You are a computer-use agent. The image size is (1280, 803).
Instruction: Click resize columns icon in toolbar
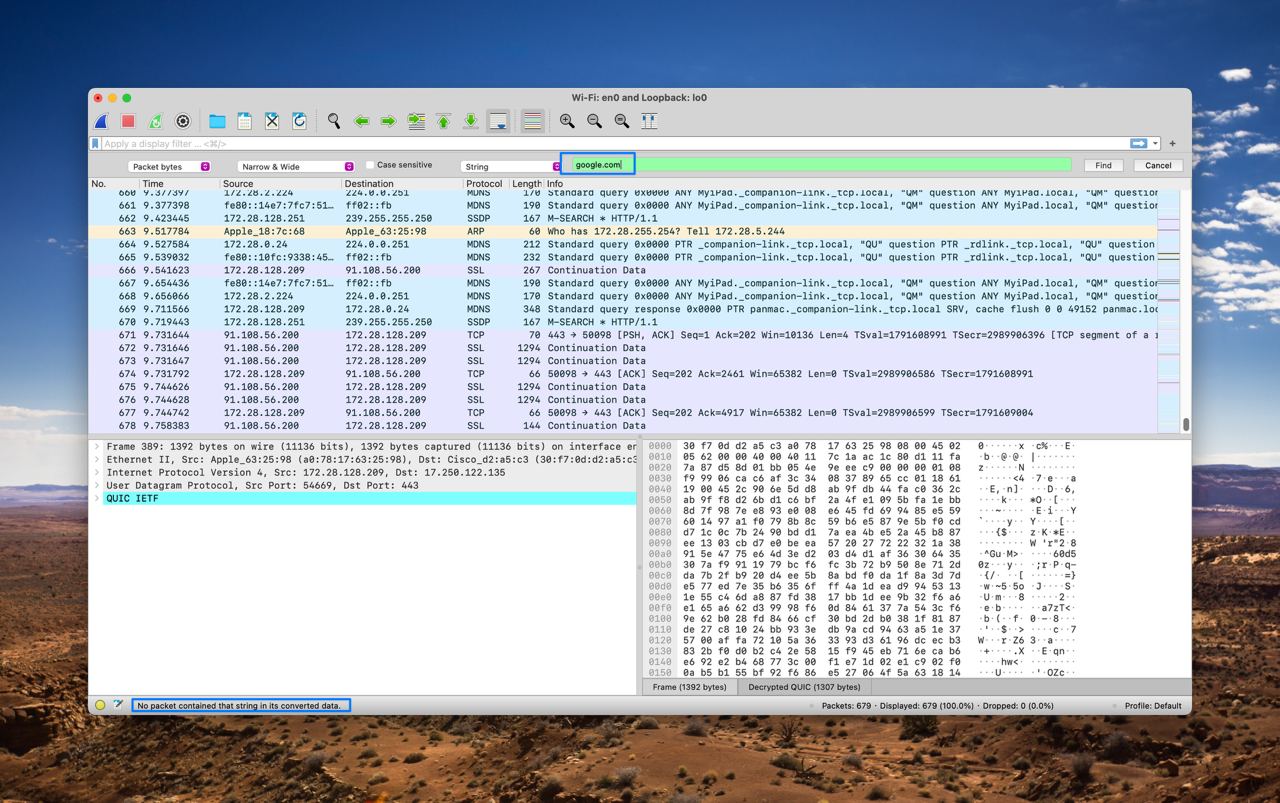[x=649, y=121]
